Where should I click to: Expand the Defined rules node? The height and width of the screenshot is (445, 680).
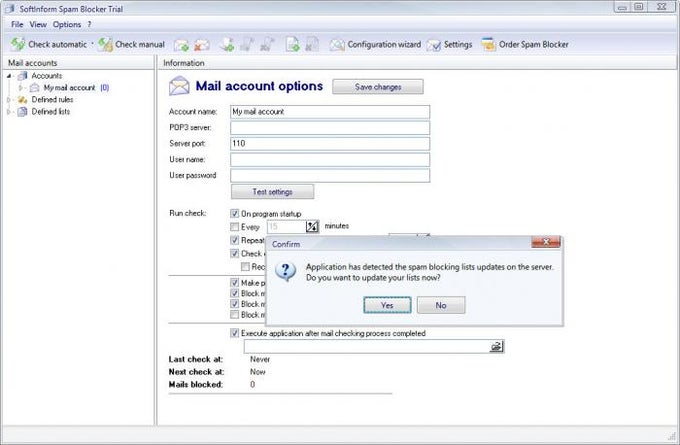tap(9, 100)
